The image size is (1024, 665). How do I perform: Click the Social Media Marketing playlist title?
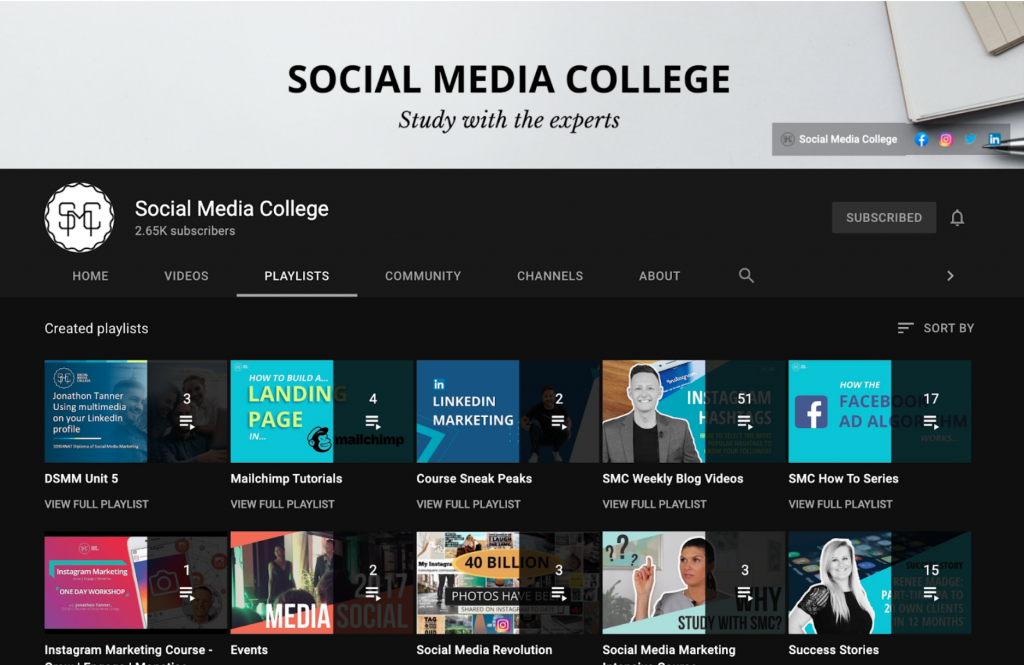pos(669,654)
